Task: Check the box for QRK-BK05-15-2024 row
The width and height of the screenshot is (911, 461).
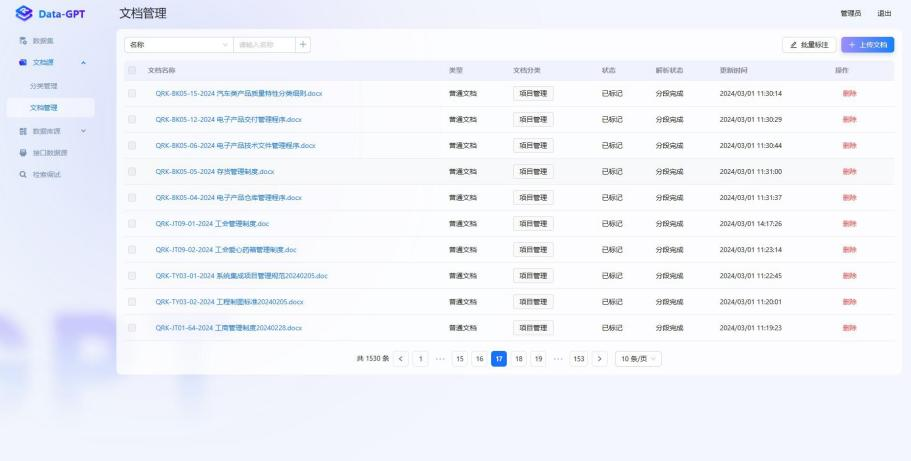Action: click(132, 94)
